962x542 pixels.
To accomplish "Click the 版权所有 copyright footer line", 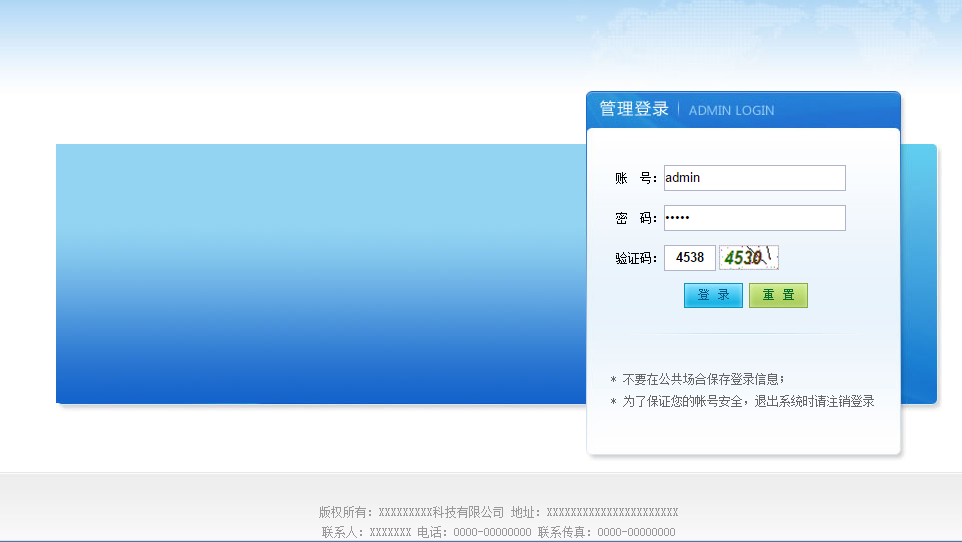I will point(498,512).
